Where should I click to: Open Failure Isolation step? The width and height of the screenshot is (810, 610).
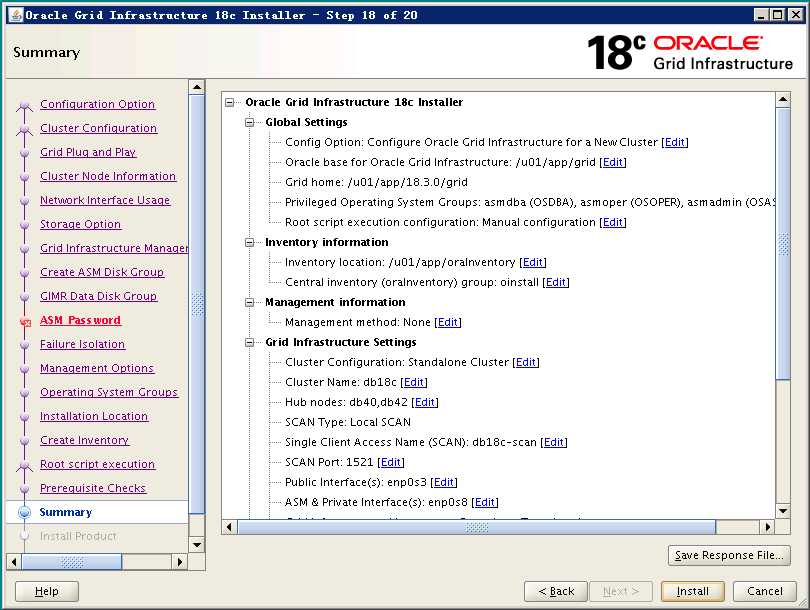[x=83, y=345]
